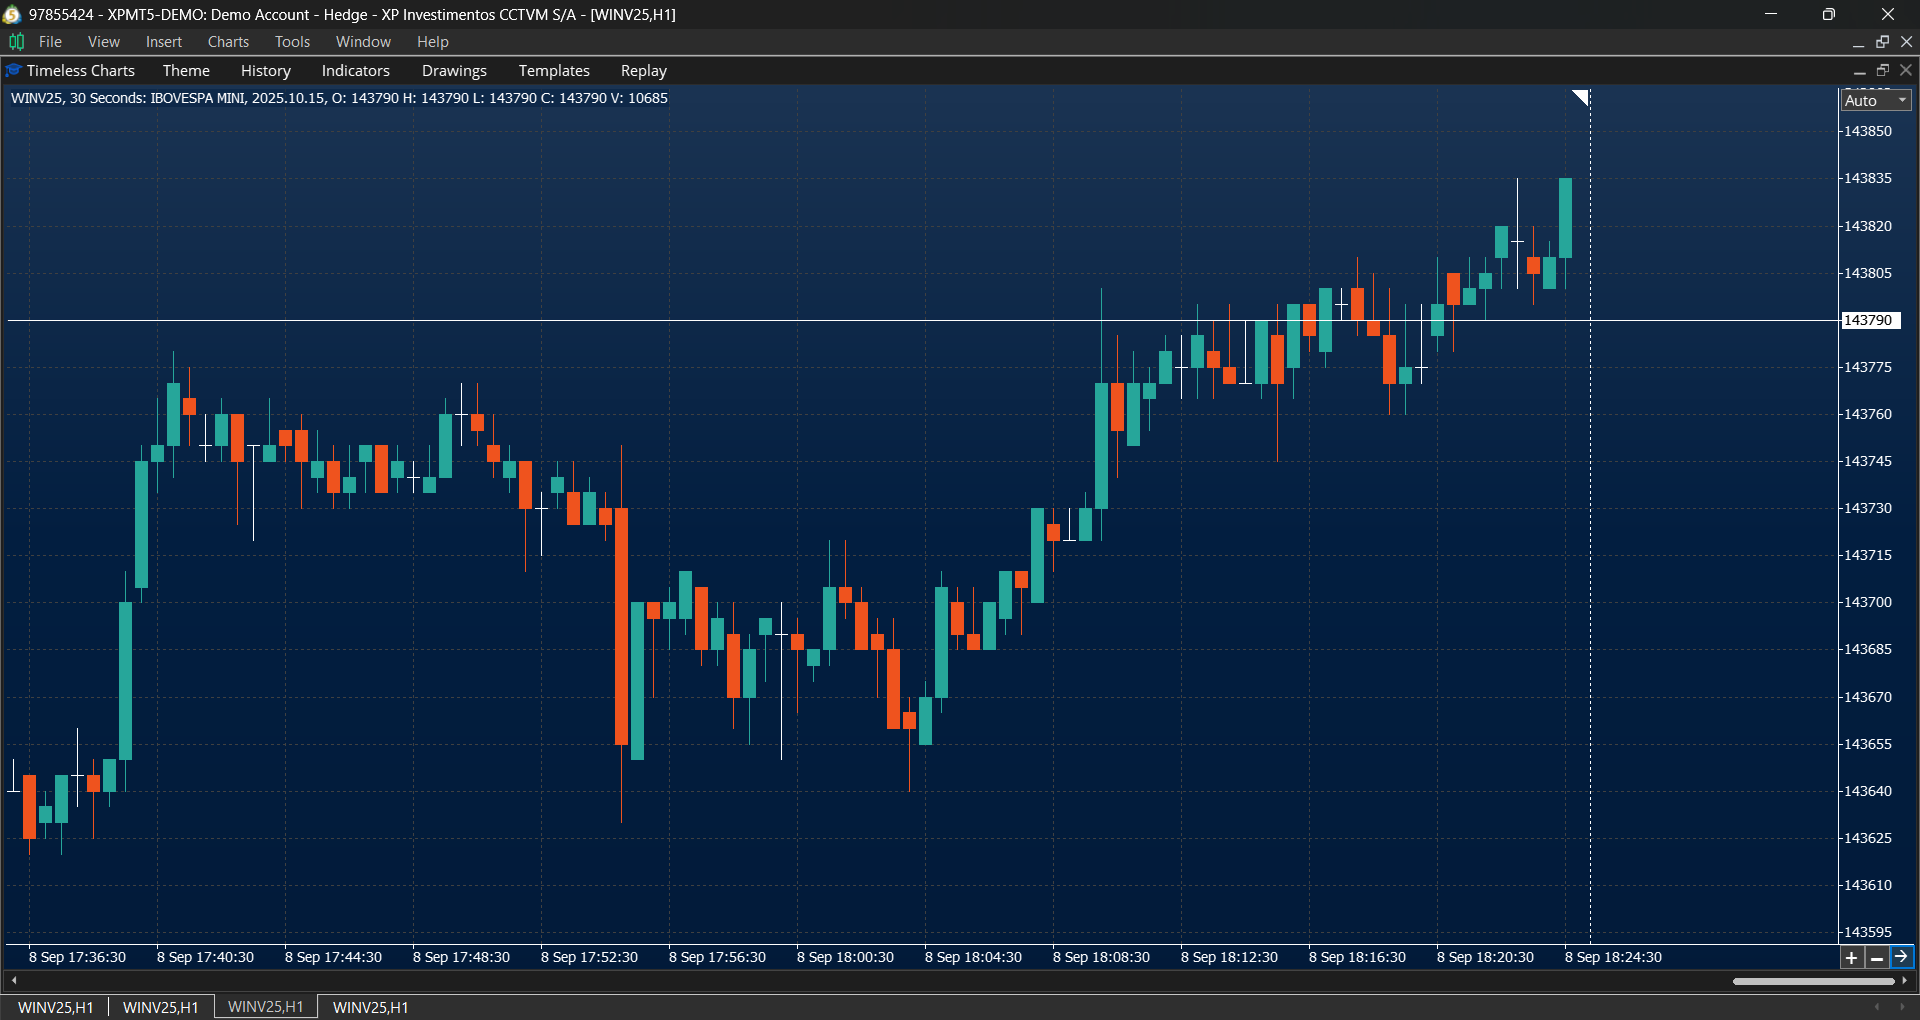Switch to the third WINV25,H1 tab
The image size is (1920, 1020).
point(265,1007)
